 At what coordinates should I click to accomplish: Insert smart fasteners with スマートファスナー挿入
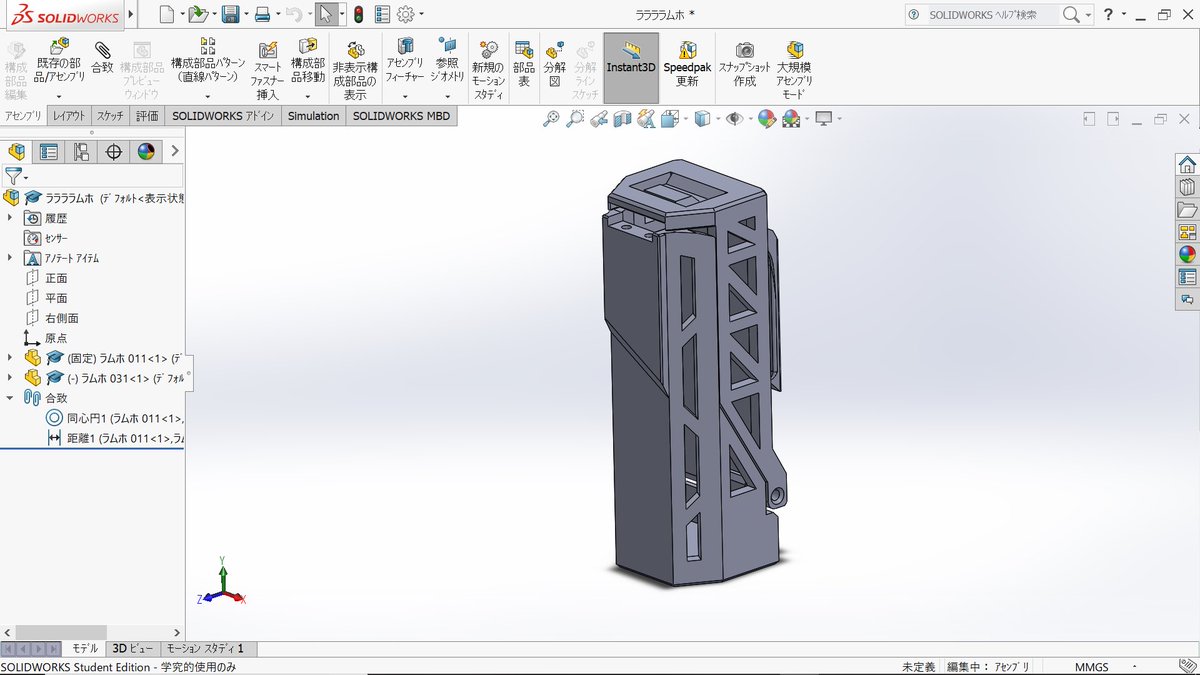tap(268, 70)
